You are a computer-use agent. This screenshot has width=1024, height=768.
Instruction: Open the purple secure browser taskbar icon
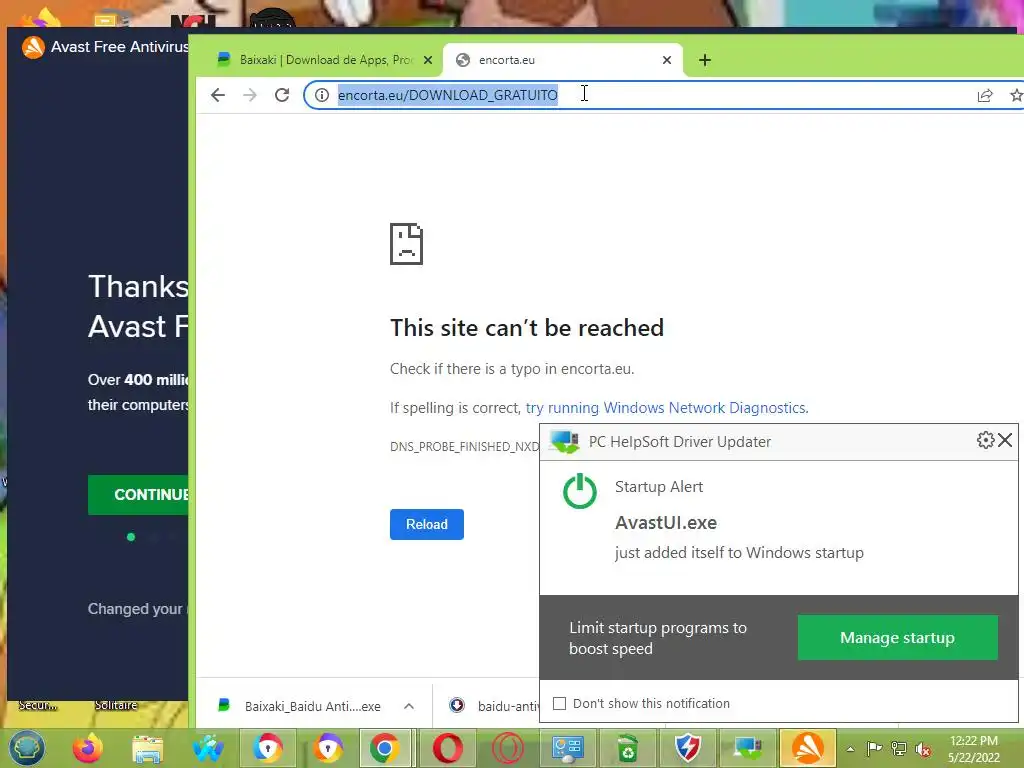click(328, 748)
